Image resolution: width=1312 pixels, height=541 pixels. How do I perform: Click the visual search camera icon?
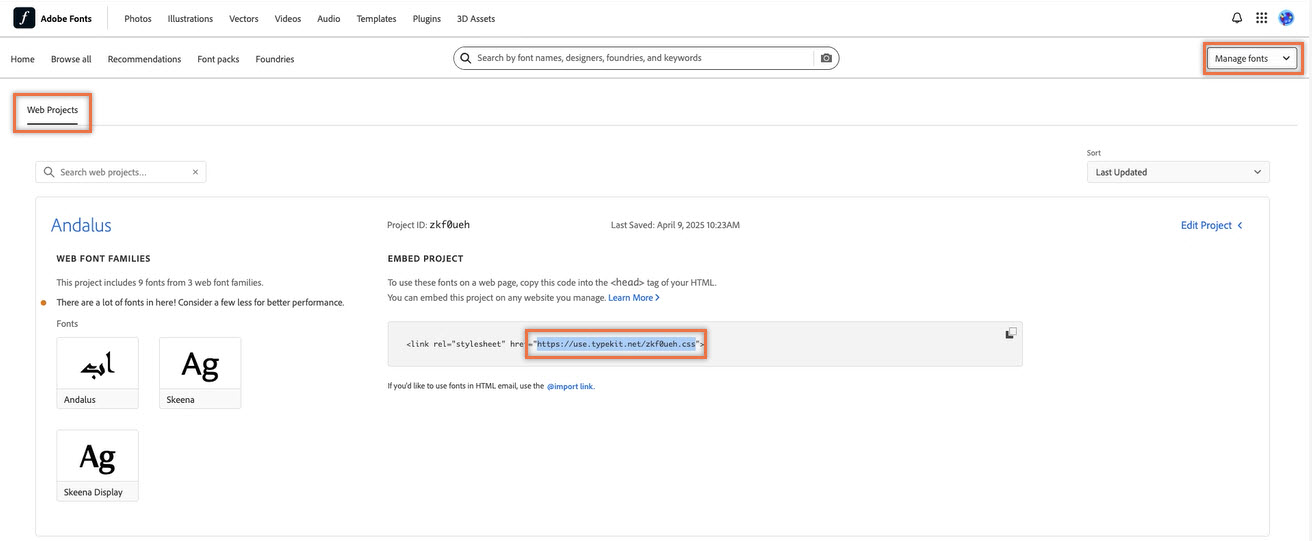826,58
